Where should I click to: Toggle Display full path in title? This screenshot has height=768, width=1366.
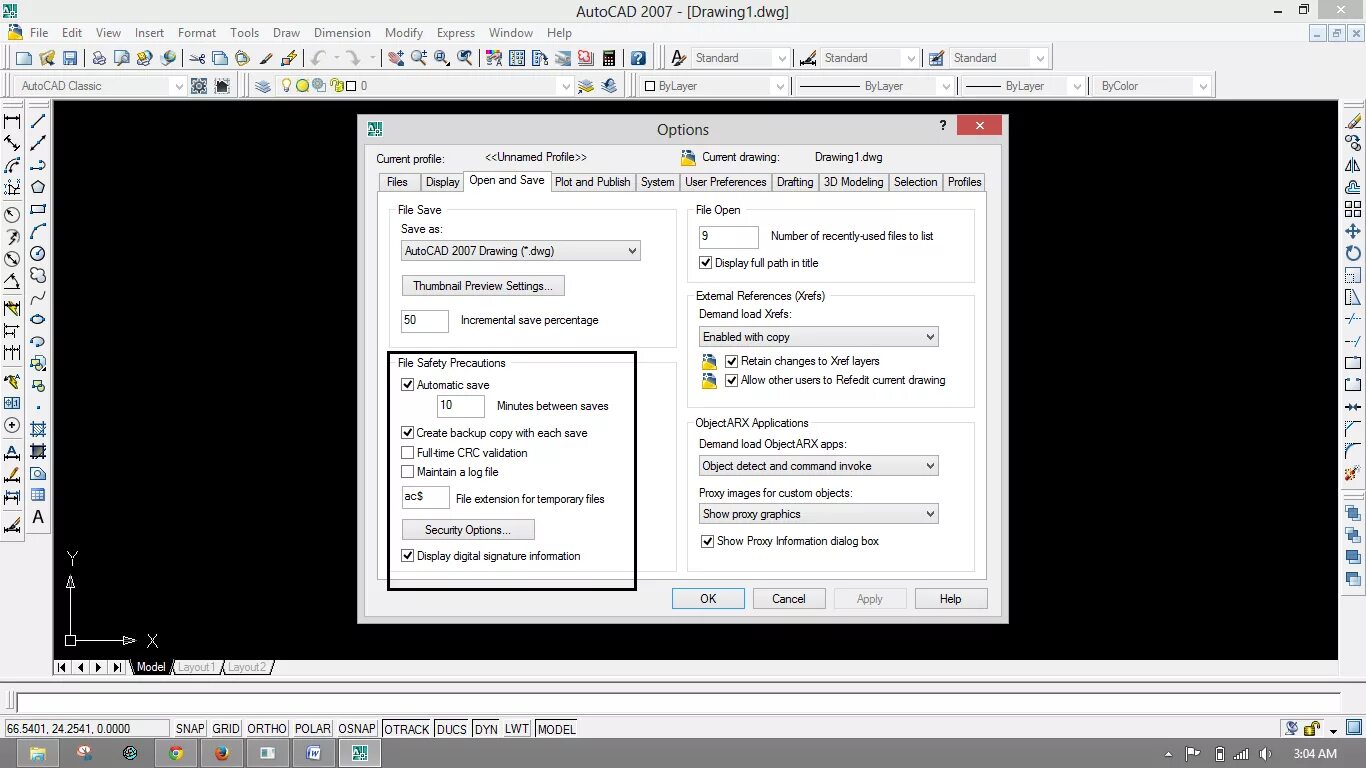tap(706, 263)
